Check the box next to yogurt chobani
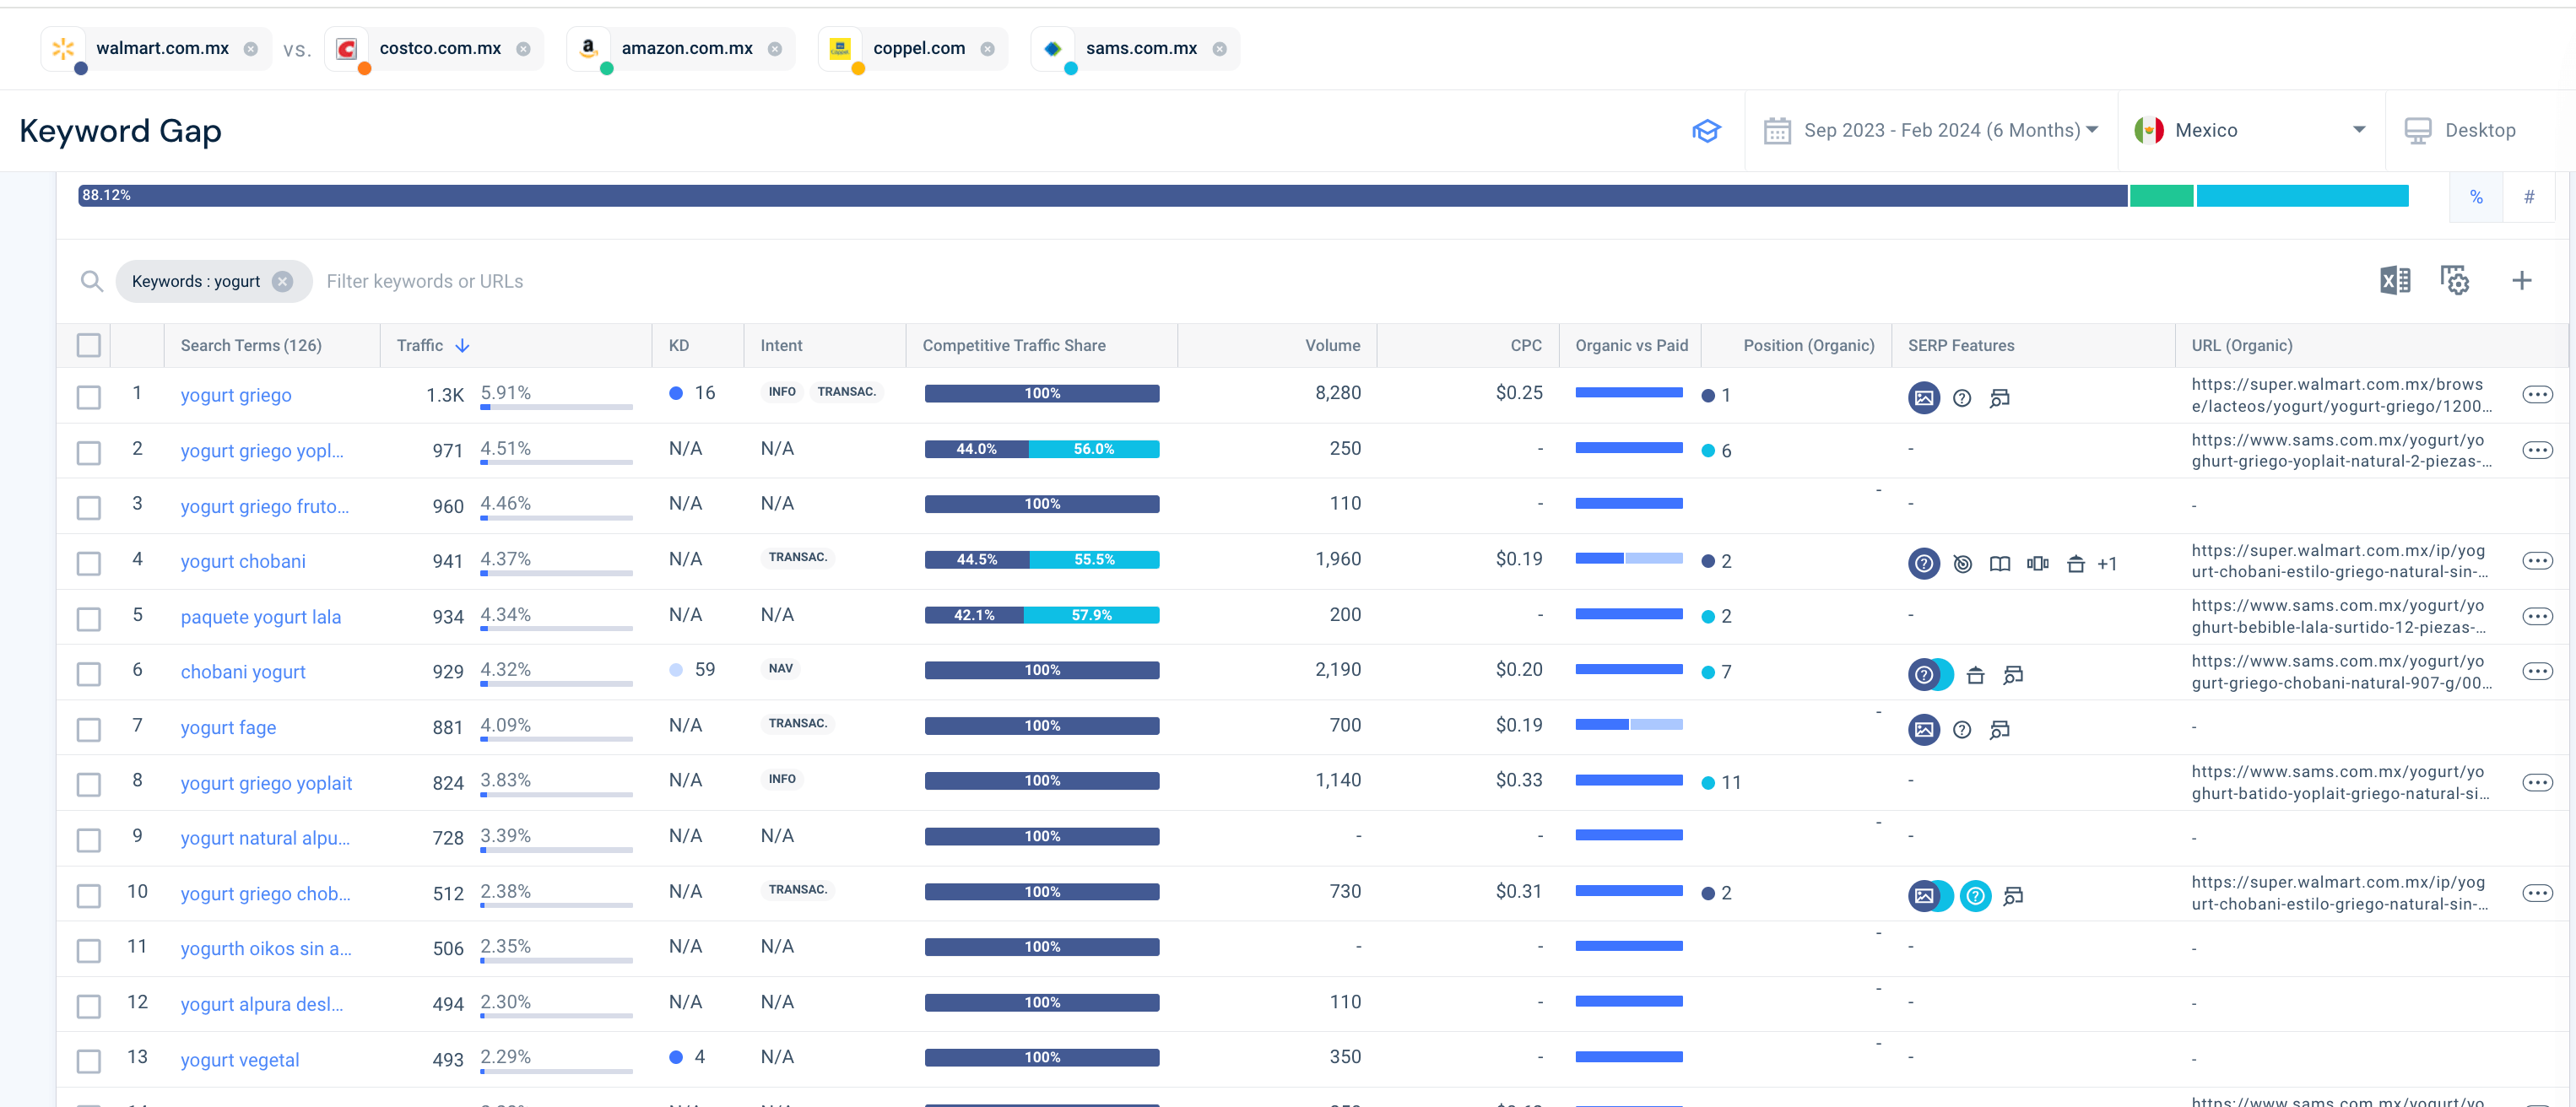This screenshot has width=2576, height=1107. click(89, 563)
